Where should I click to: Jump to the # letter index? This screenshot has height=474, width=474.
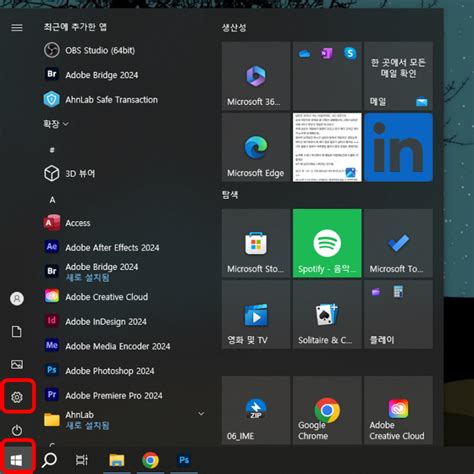click(52, 150)
